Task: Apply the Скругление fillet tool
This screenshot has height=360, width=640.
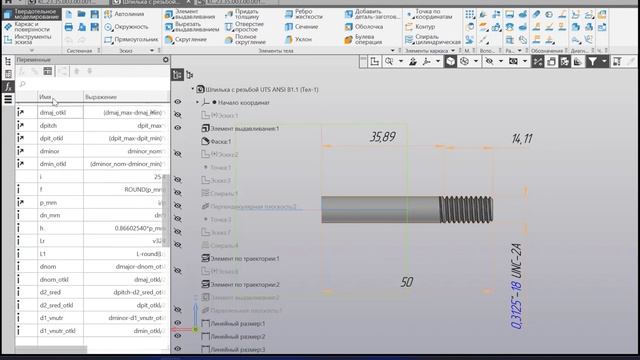Action: click(186, 40)
